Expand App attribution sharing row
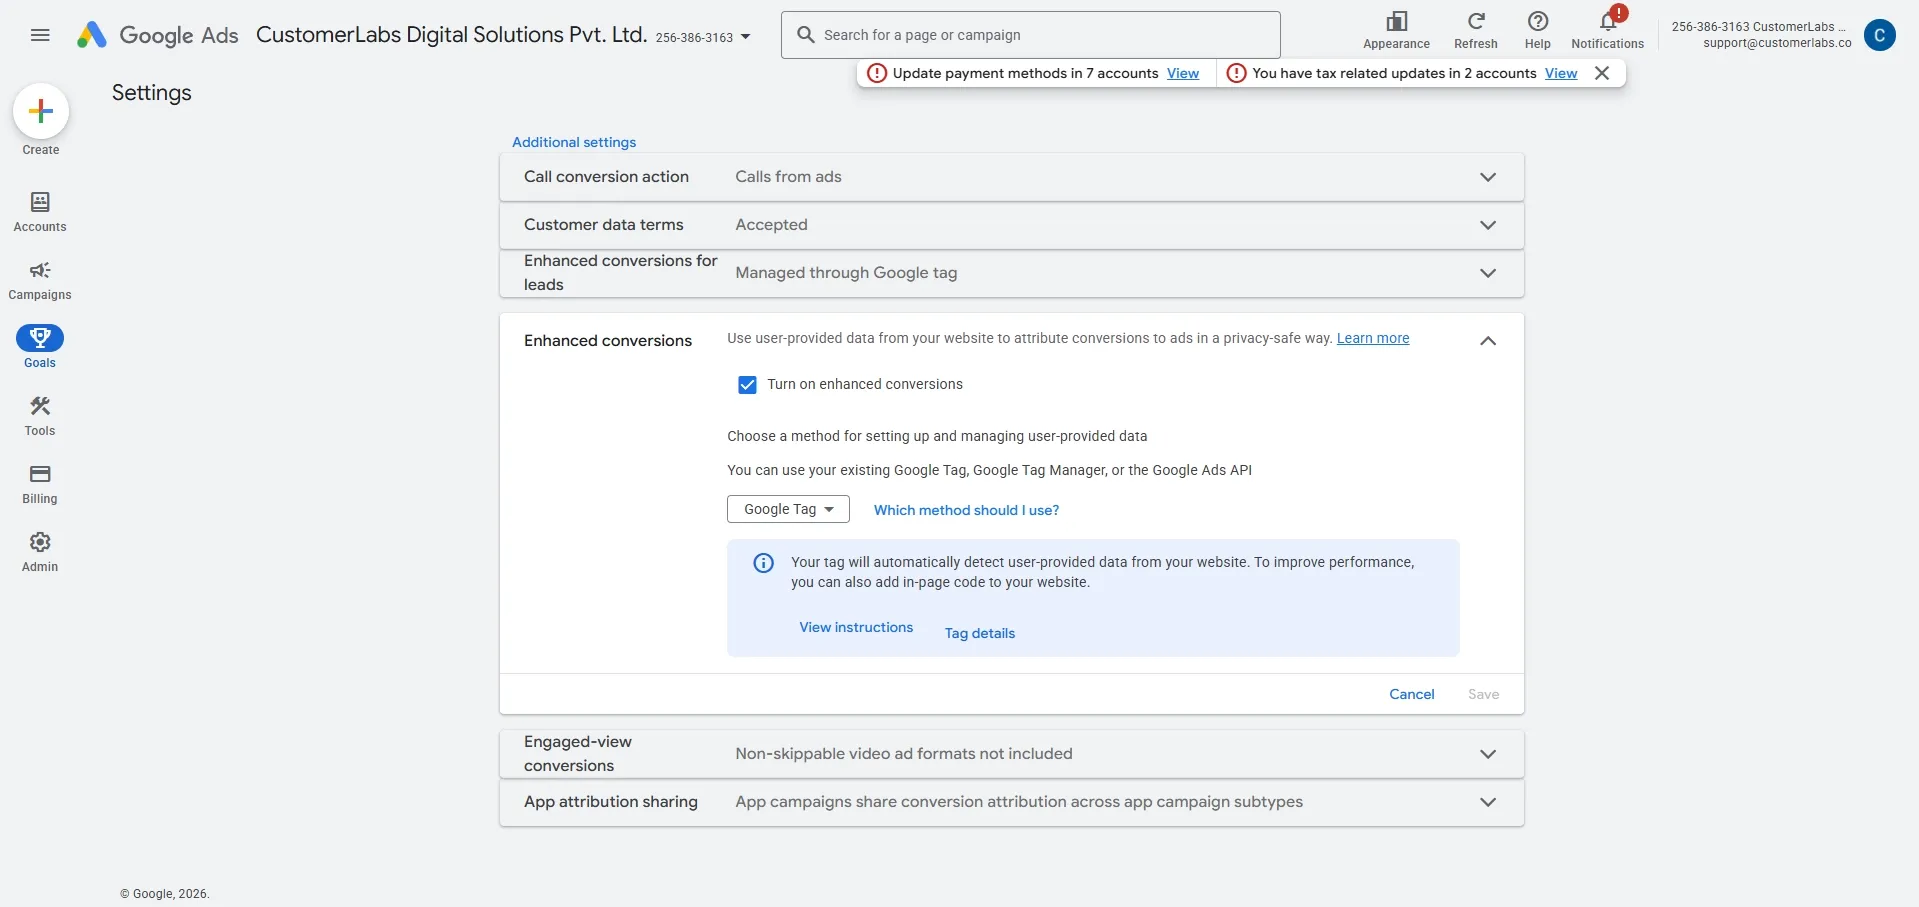 coord(1011,802)
